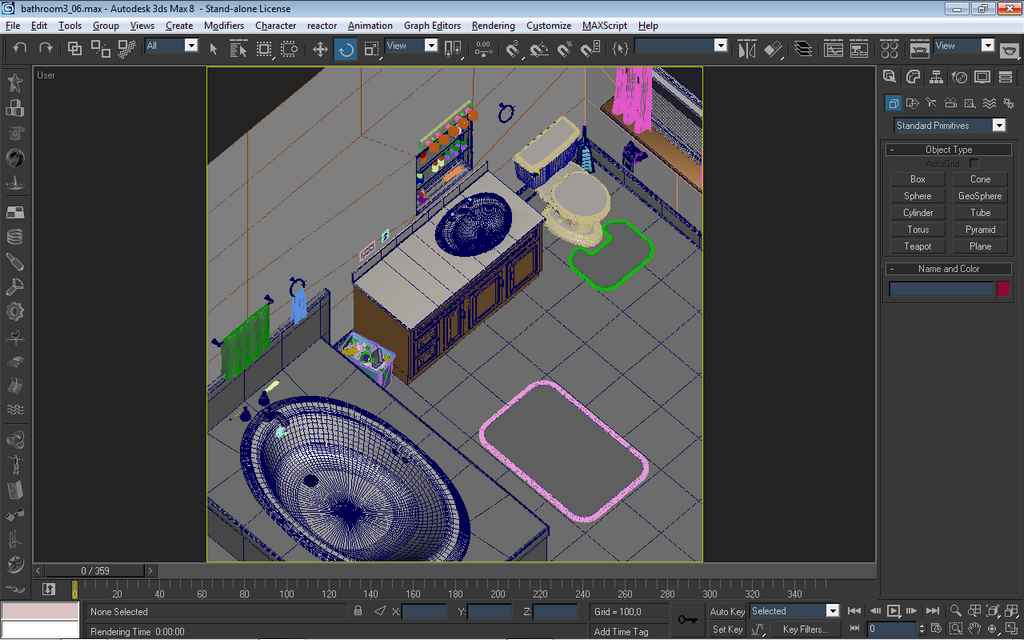Collapse the Object Type rollout
This screenshot has width=1024, height=640.
[948, 149]
